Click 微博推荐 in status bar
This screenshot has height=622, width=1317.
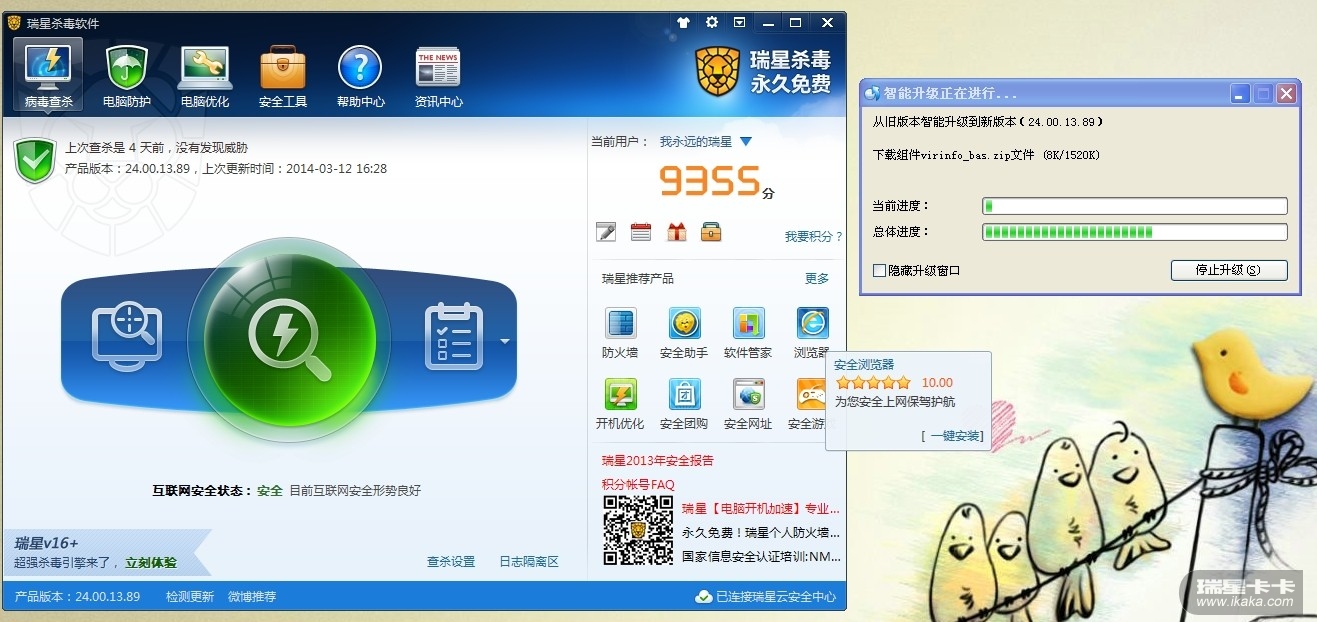pyautogui.click(x=252, y=596)
